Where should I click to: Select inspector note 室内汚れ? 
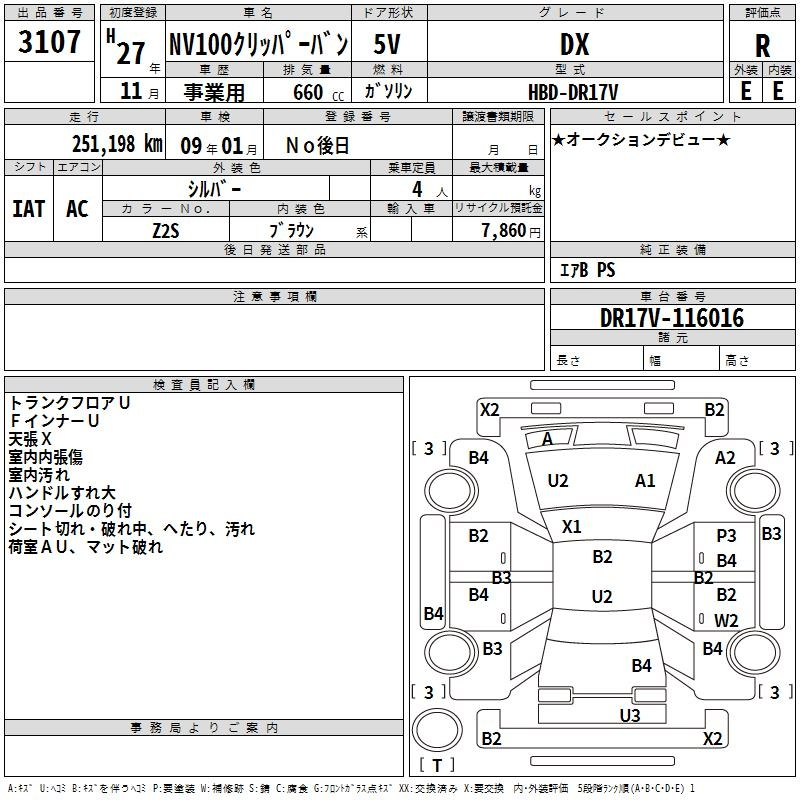(x=39, y=474)
